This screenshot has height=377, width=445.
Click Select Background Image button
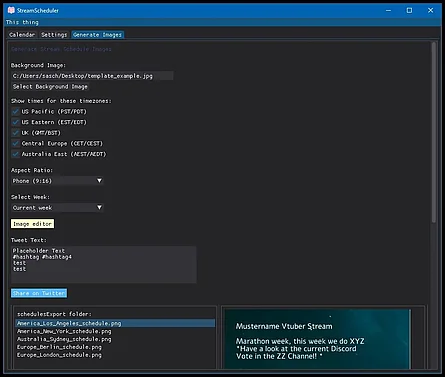(50, 87)
